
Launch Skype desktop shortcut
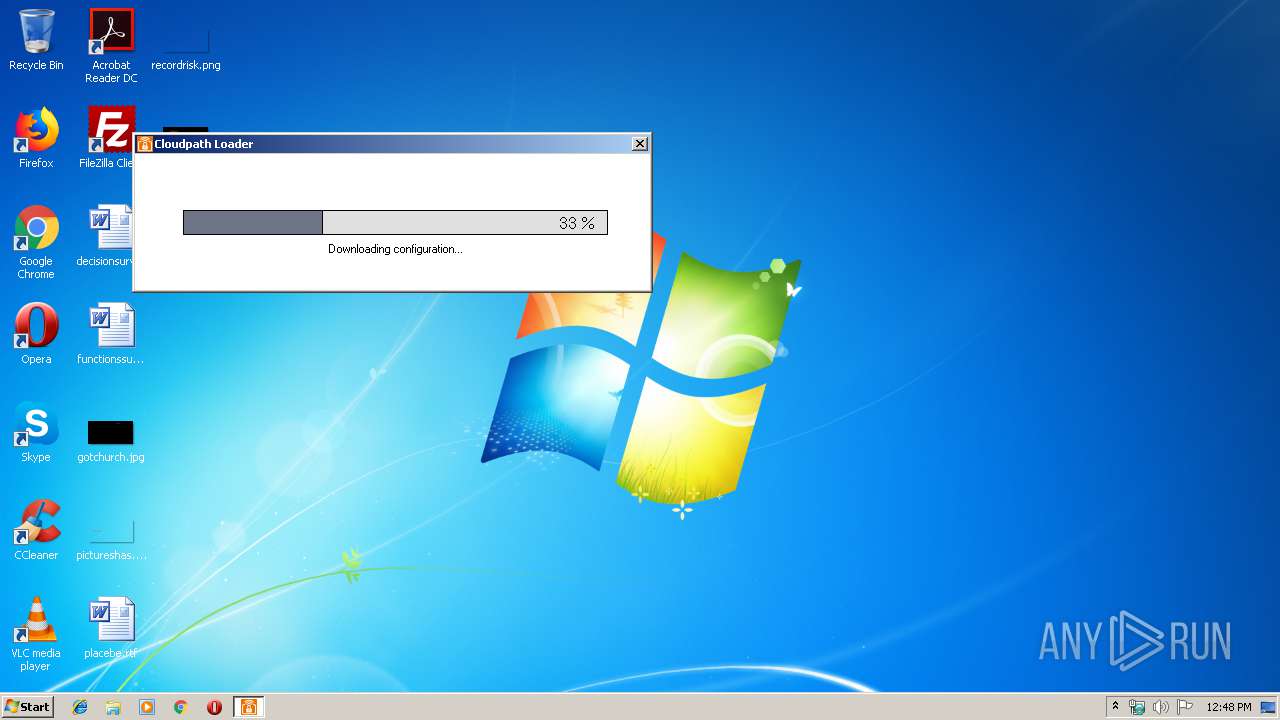pos(36,432)
